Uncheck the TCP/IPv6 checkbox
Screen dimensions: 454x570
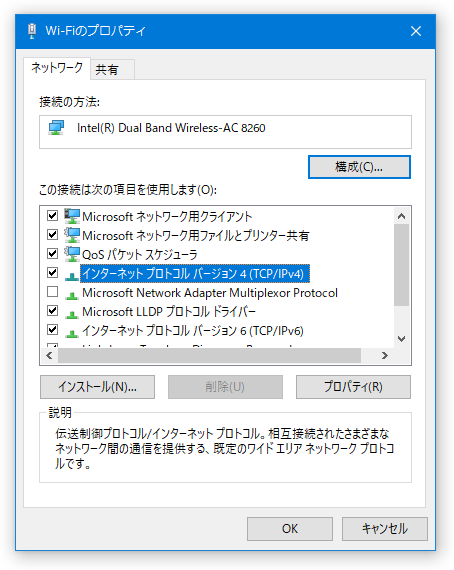(52, 329)
